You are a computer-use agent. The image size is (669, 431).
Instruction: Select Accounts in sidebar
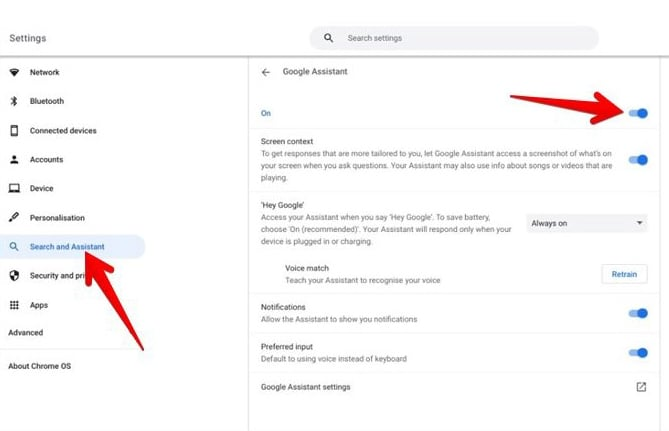[x=47, y=160]
